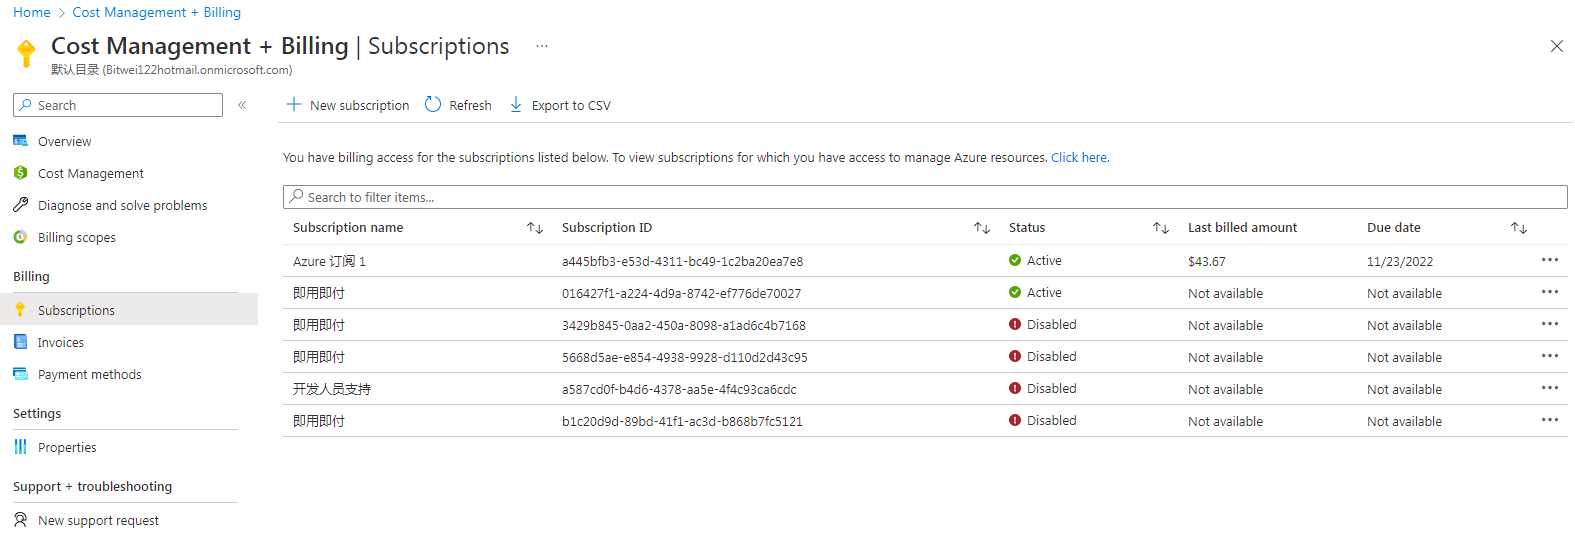Viewport: 1575px width, 546px height.
Task: Open New support request
Action: pos(98,520)
